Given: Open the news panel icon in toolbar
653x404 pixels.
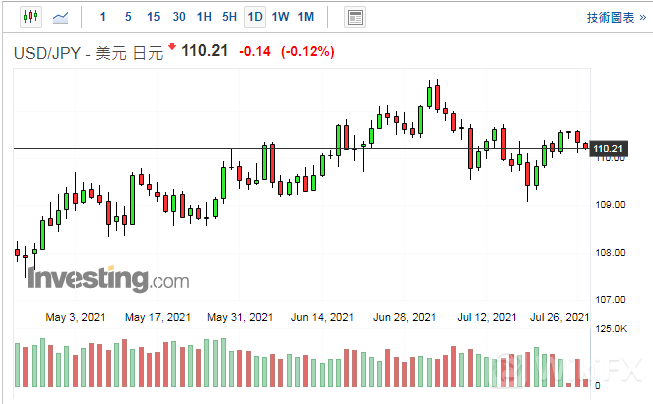Looking at the screenshot, I should tap(353, 17).
